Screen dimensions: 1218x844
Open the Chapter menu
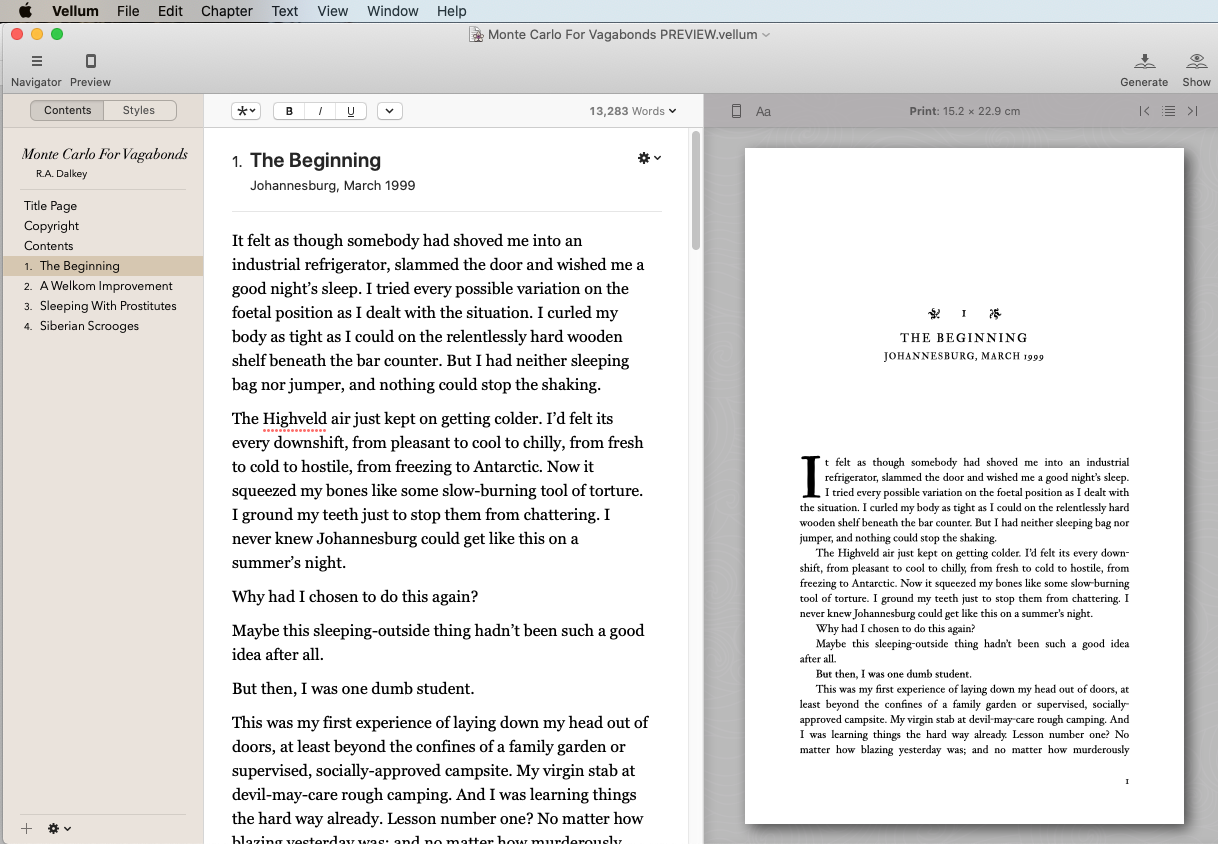(226, 11)
